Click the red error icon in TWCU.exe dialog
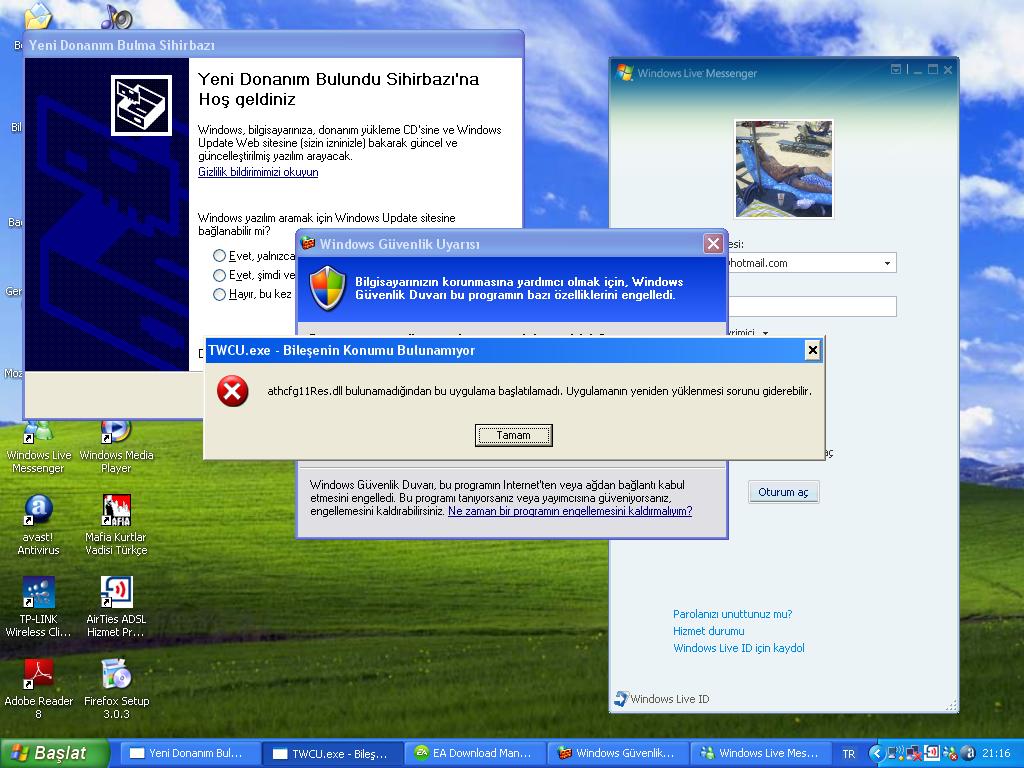The image size is (1024, 768). pos(232,391)
